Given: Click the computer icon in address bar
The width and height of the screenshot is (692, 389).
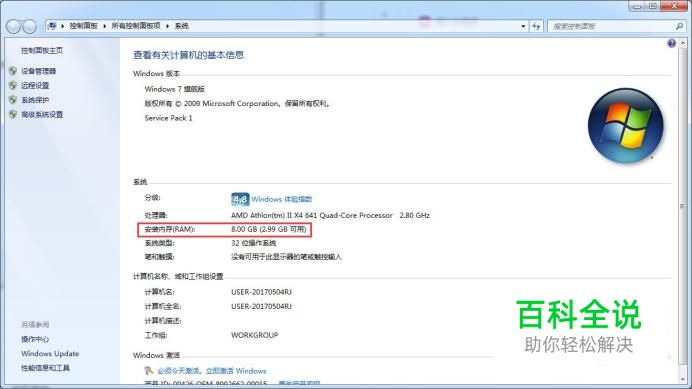Looking at the screenshot, I should 52,26.
